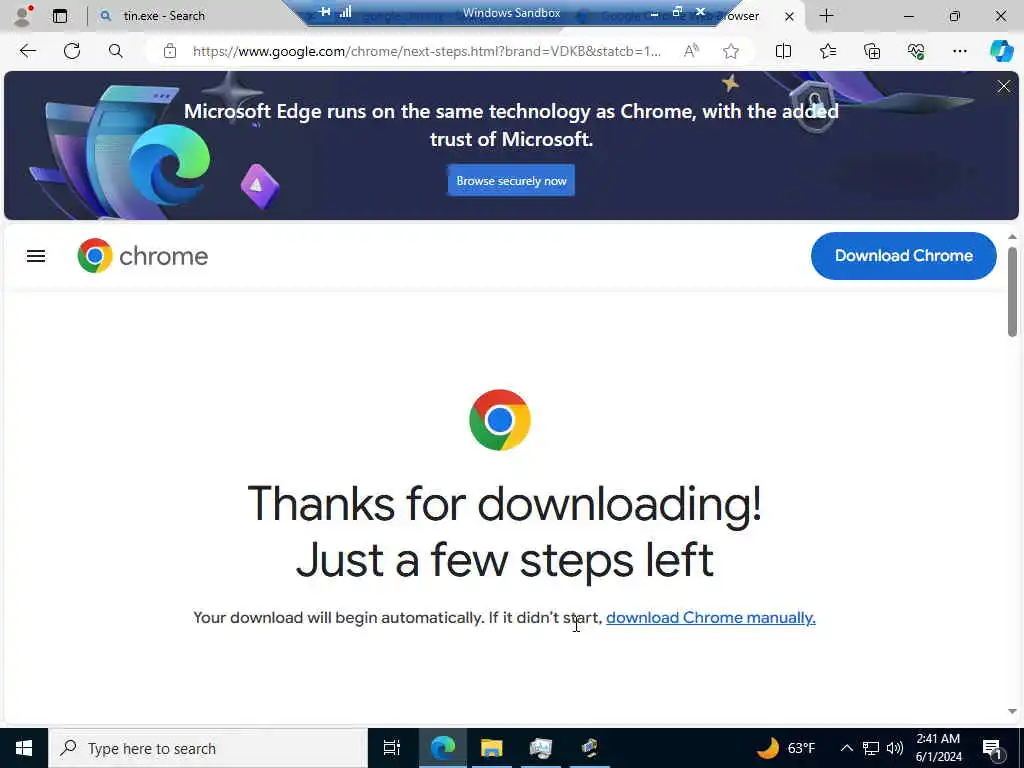The width and height of the screenshot is (1024, 768).
Task: Open a new tab with the plus button
Action: coord(826,16)
